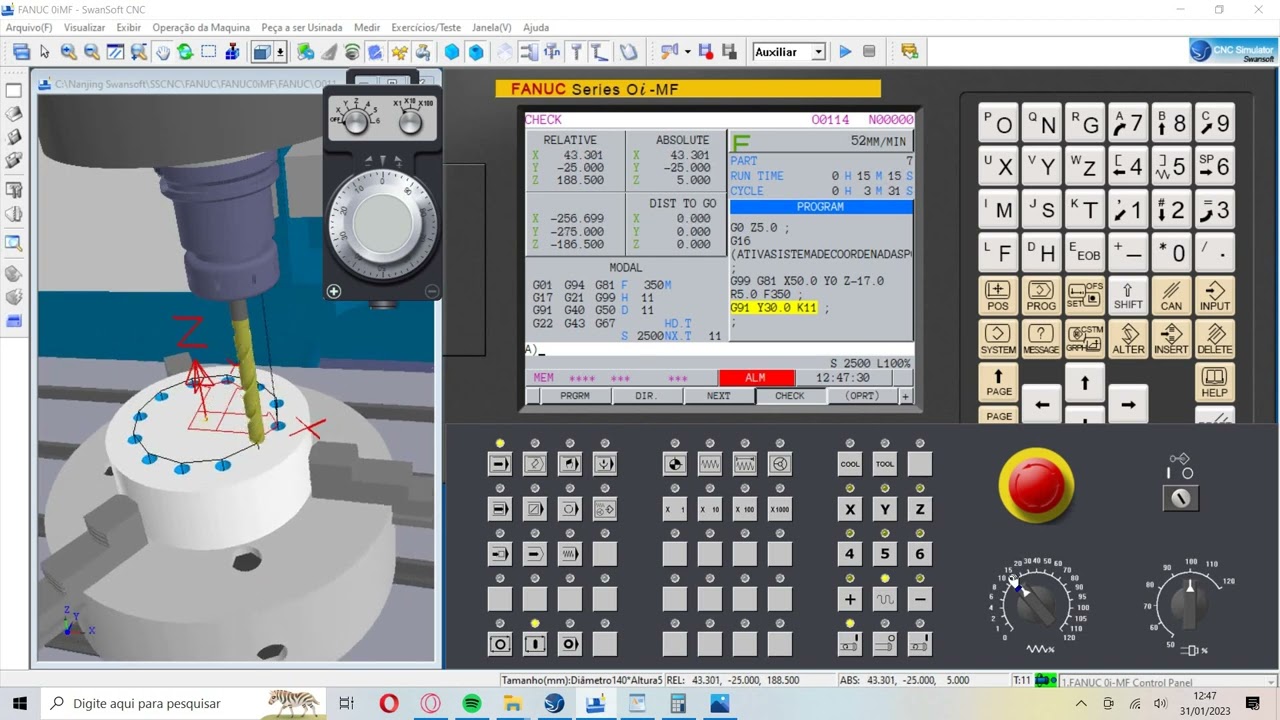Click the HELP key on keypad

[1215, 382]
